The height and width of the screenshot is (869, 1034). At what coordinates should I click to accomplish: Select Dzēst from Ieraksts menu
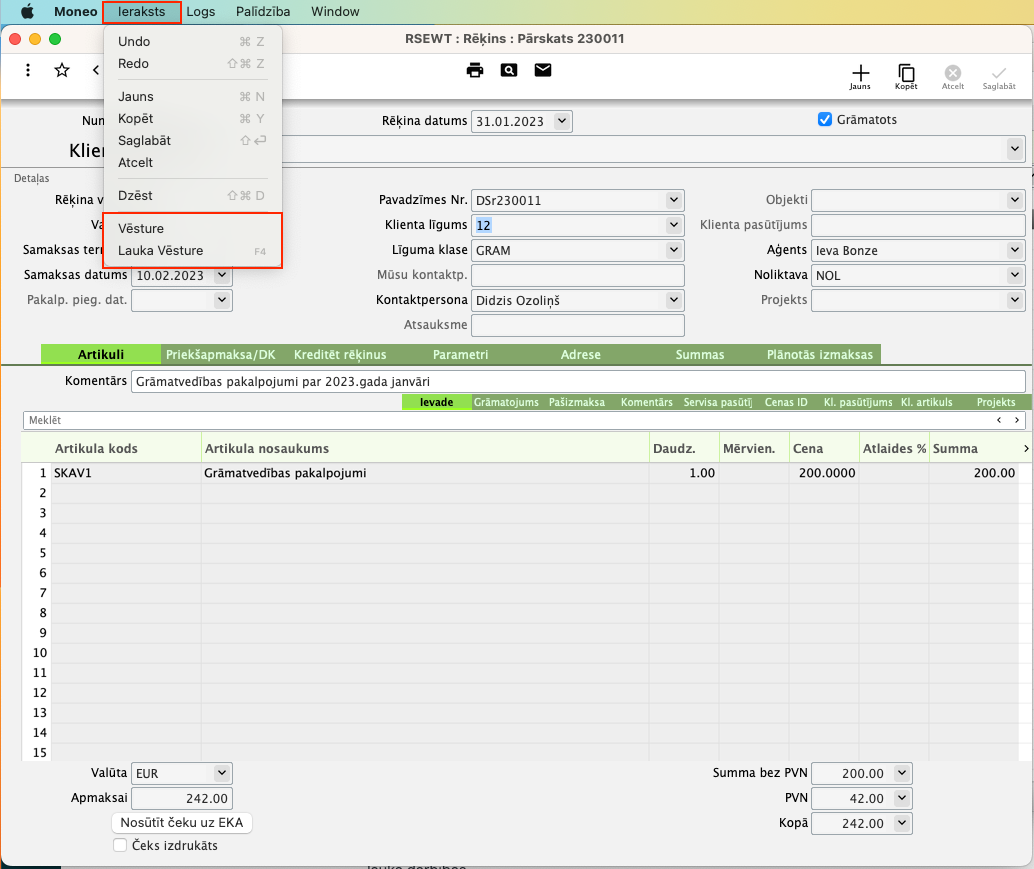click(x=193, y=195)
